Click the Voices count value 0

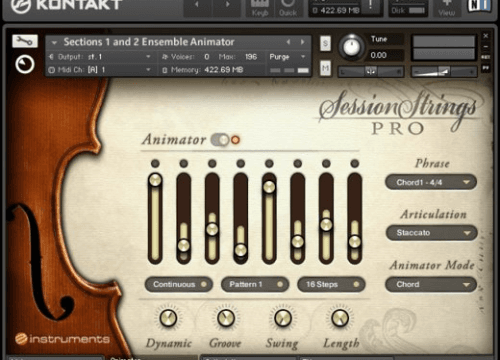point(207,57)
